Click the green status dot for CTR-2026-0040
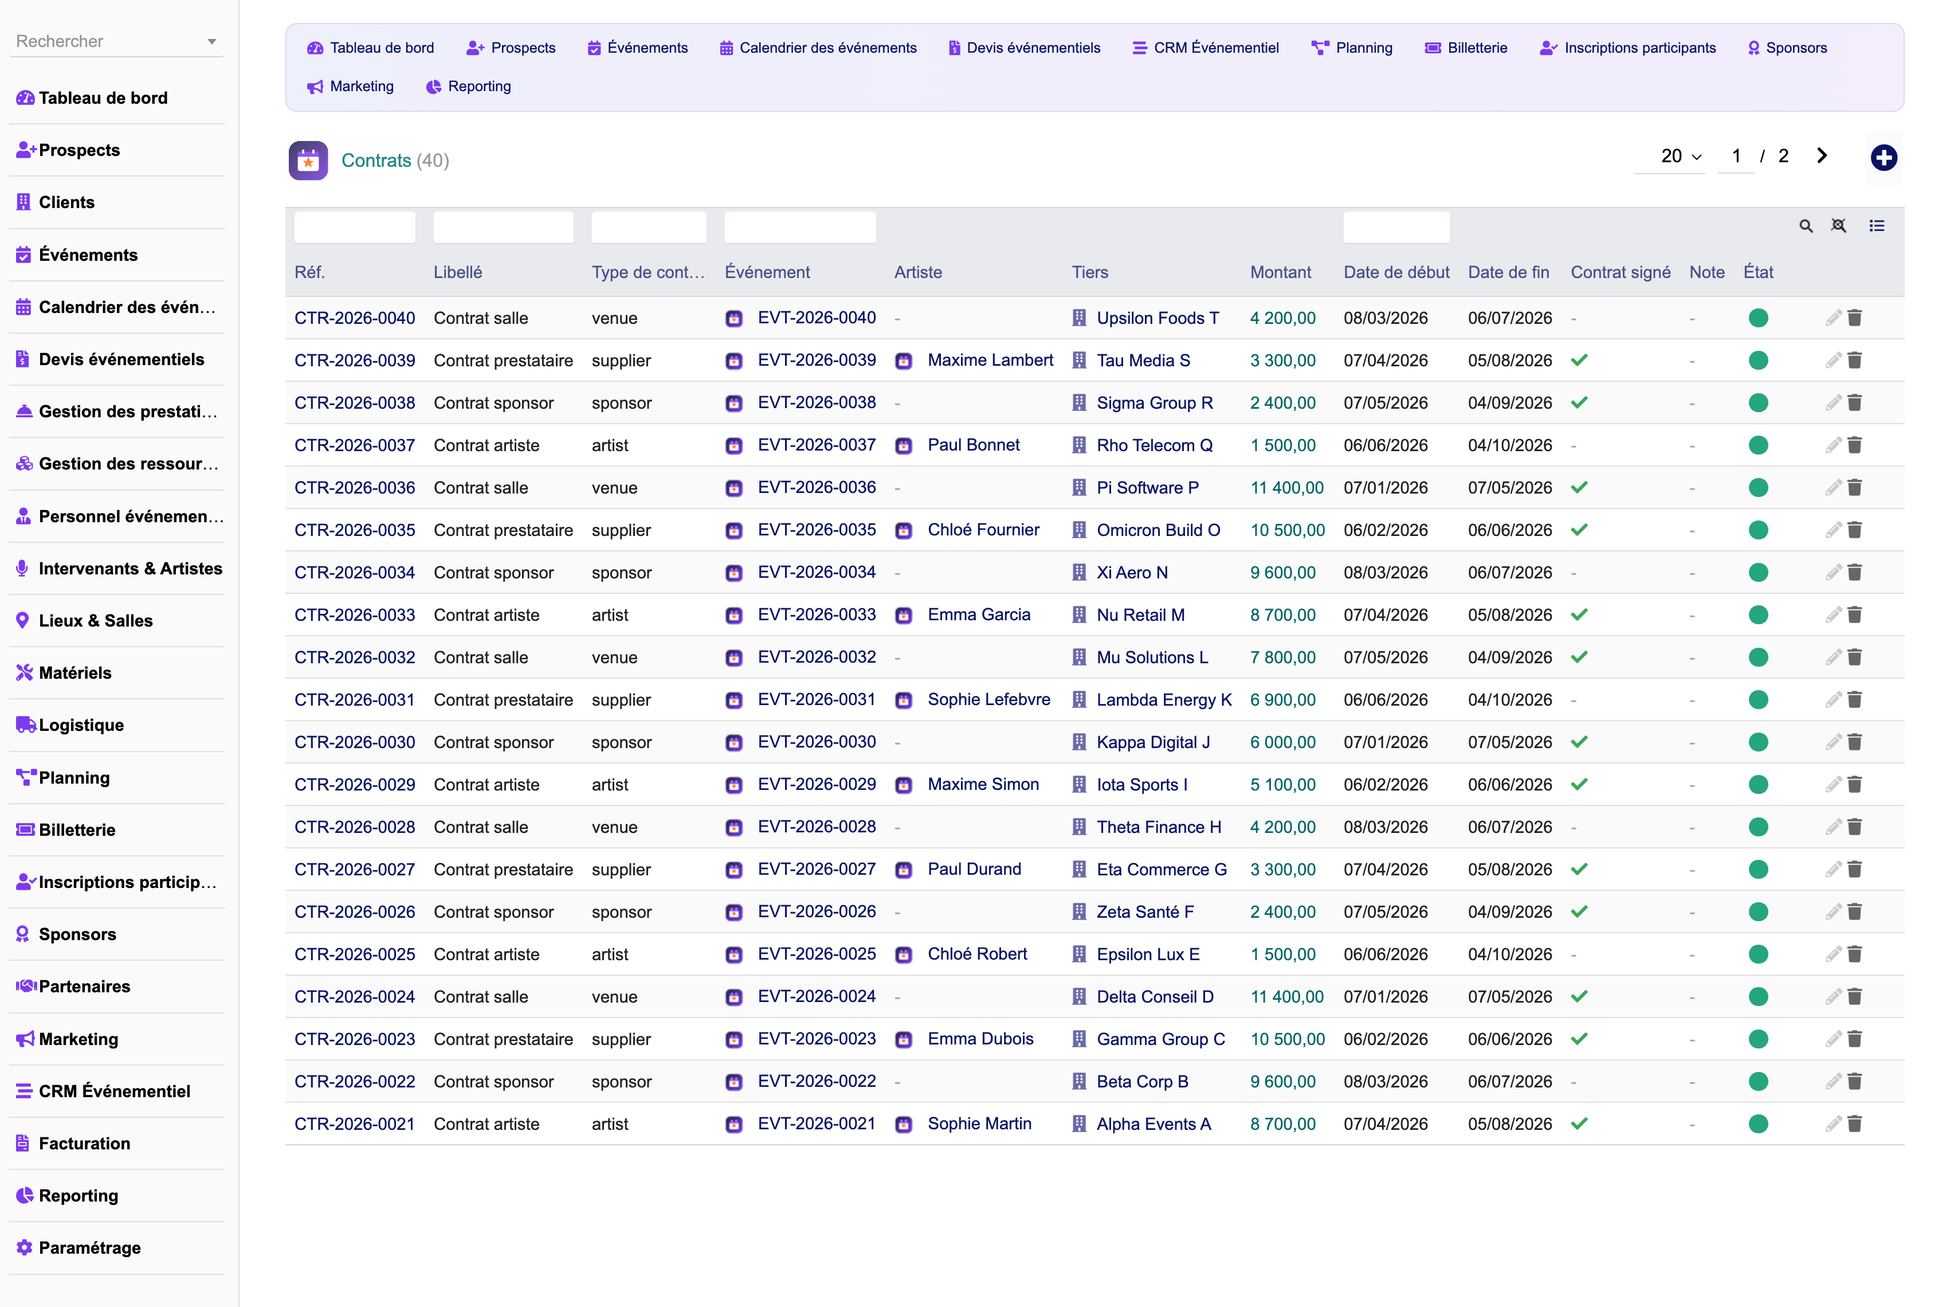 (x=1758, y=318)
